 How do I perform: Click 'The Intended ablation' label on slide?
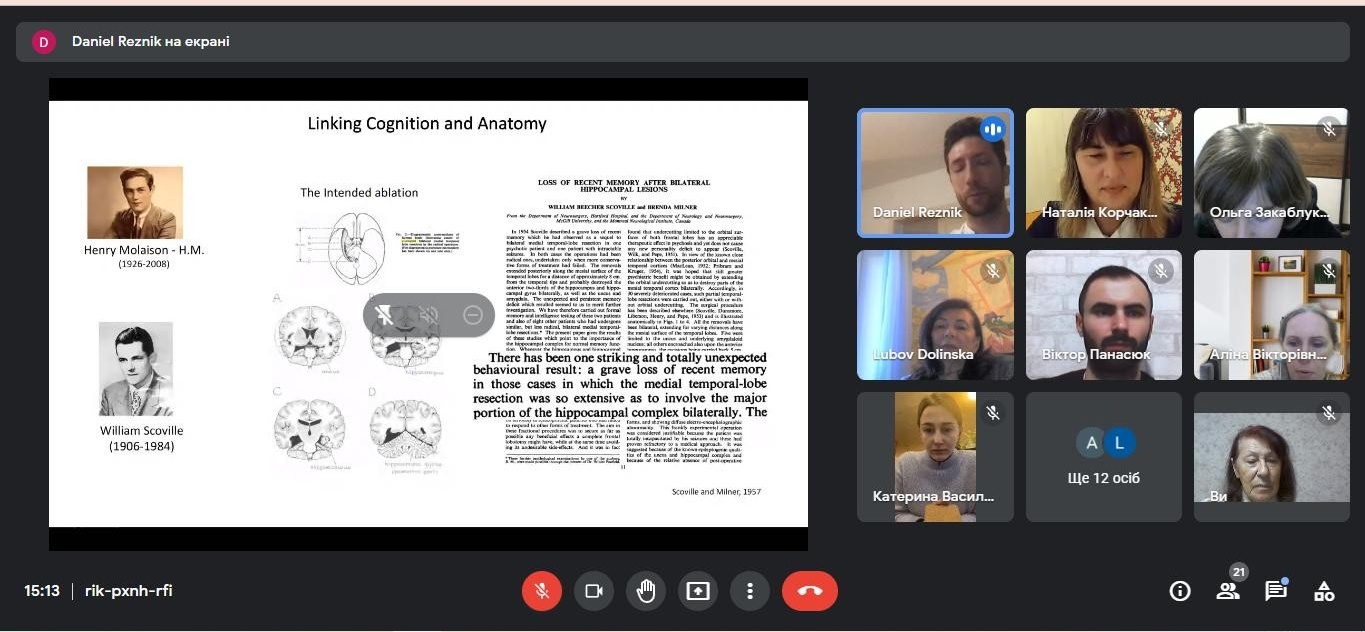[359, 193]
